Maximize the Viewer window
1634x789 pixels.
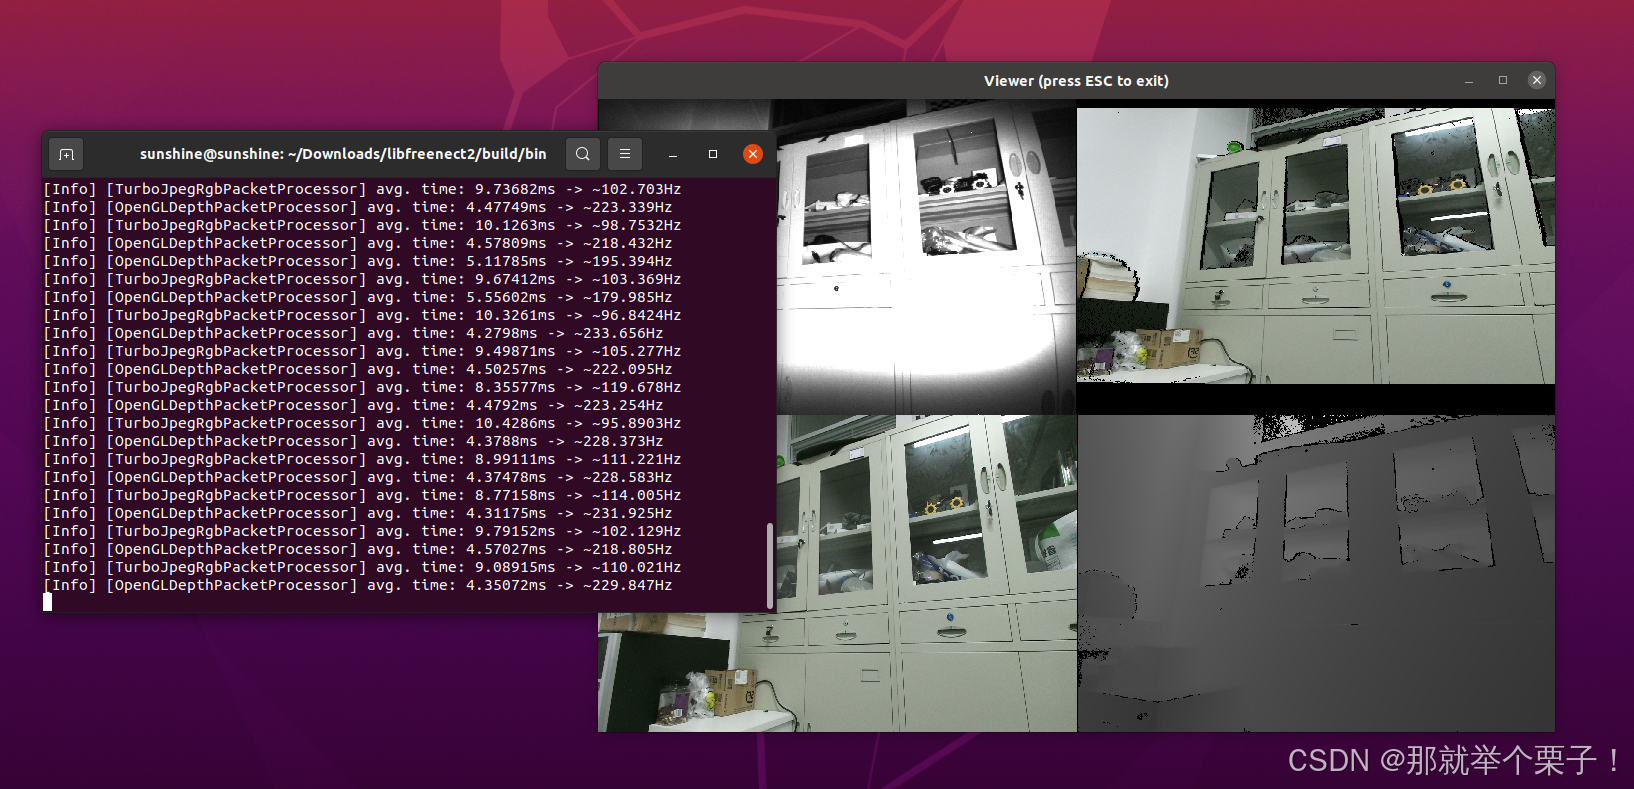tap(1503, 81)
